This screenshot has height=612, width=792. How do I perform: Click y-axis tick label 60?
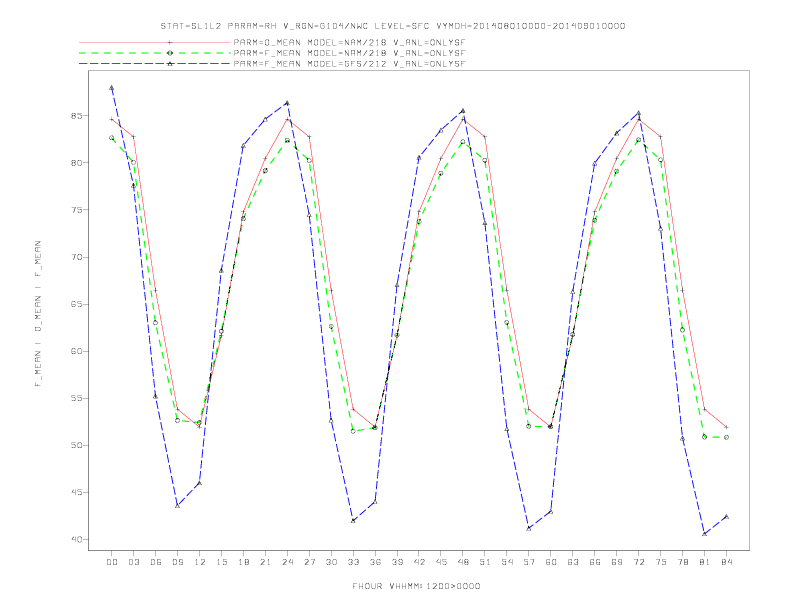(x=77, y=351)
